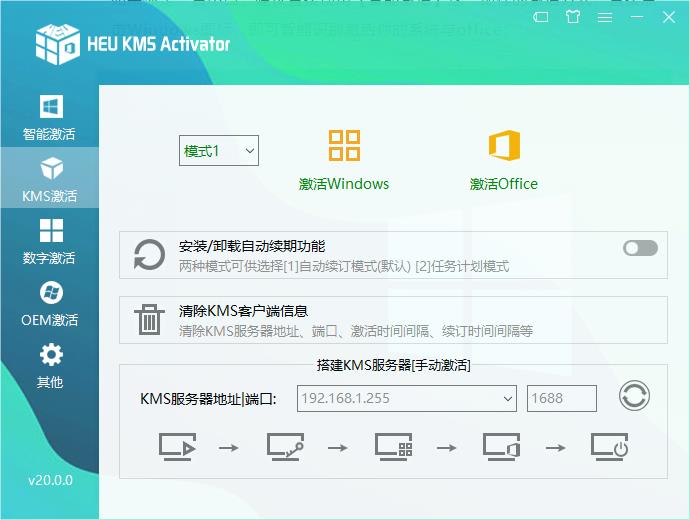Click the circular refresh server button
The image size is (690, 520).
click(x=634, y=395)
